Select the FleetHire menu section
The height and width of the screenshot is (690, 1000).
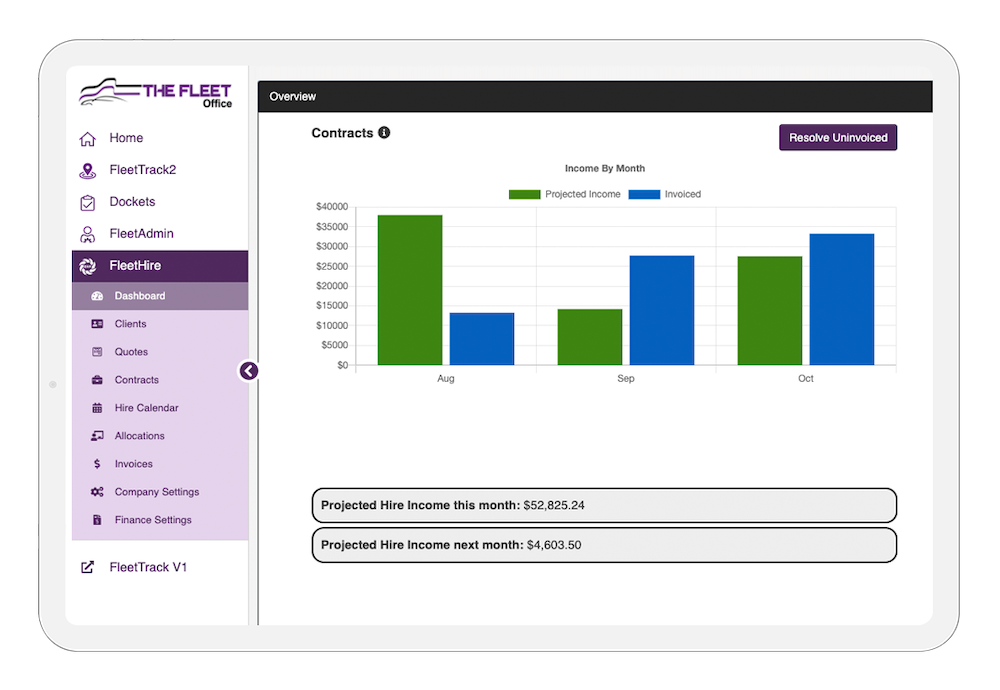(x=159, y=266)
